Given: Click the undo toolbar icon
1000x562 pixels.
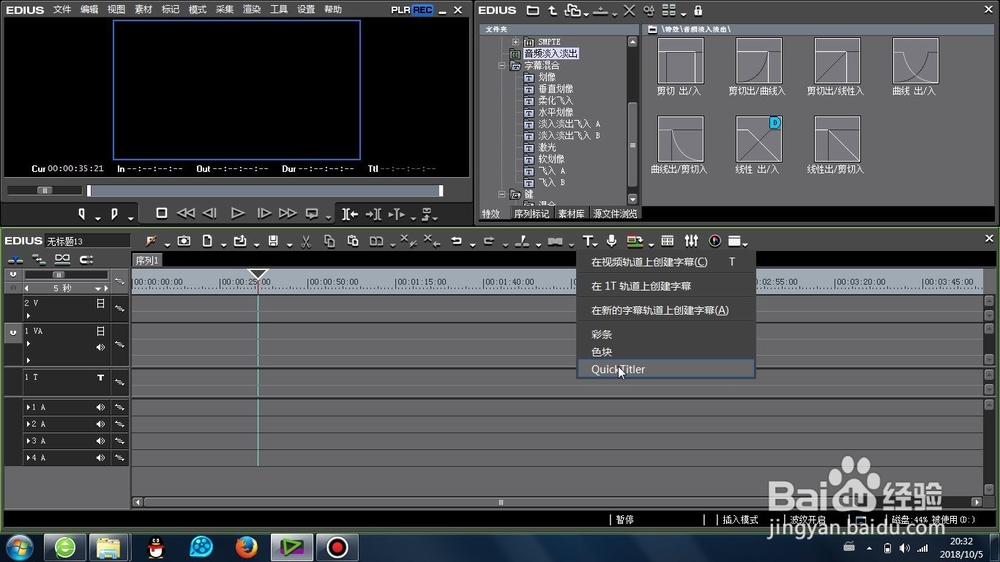Looking at the screenshot, I should point(456,240).
